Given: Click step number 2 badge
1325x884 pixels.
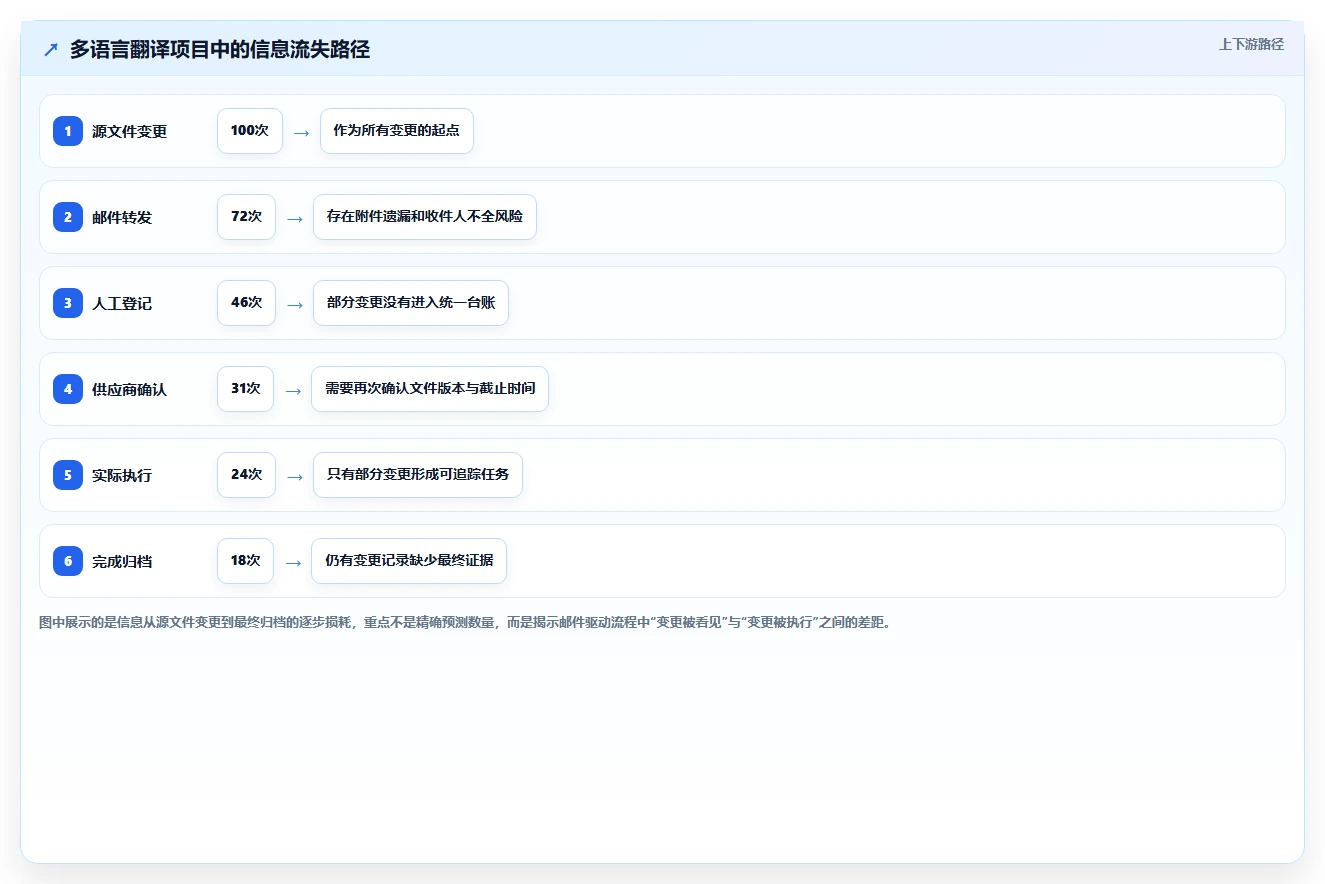Looking at the screenshot, I should pos(68,217).
